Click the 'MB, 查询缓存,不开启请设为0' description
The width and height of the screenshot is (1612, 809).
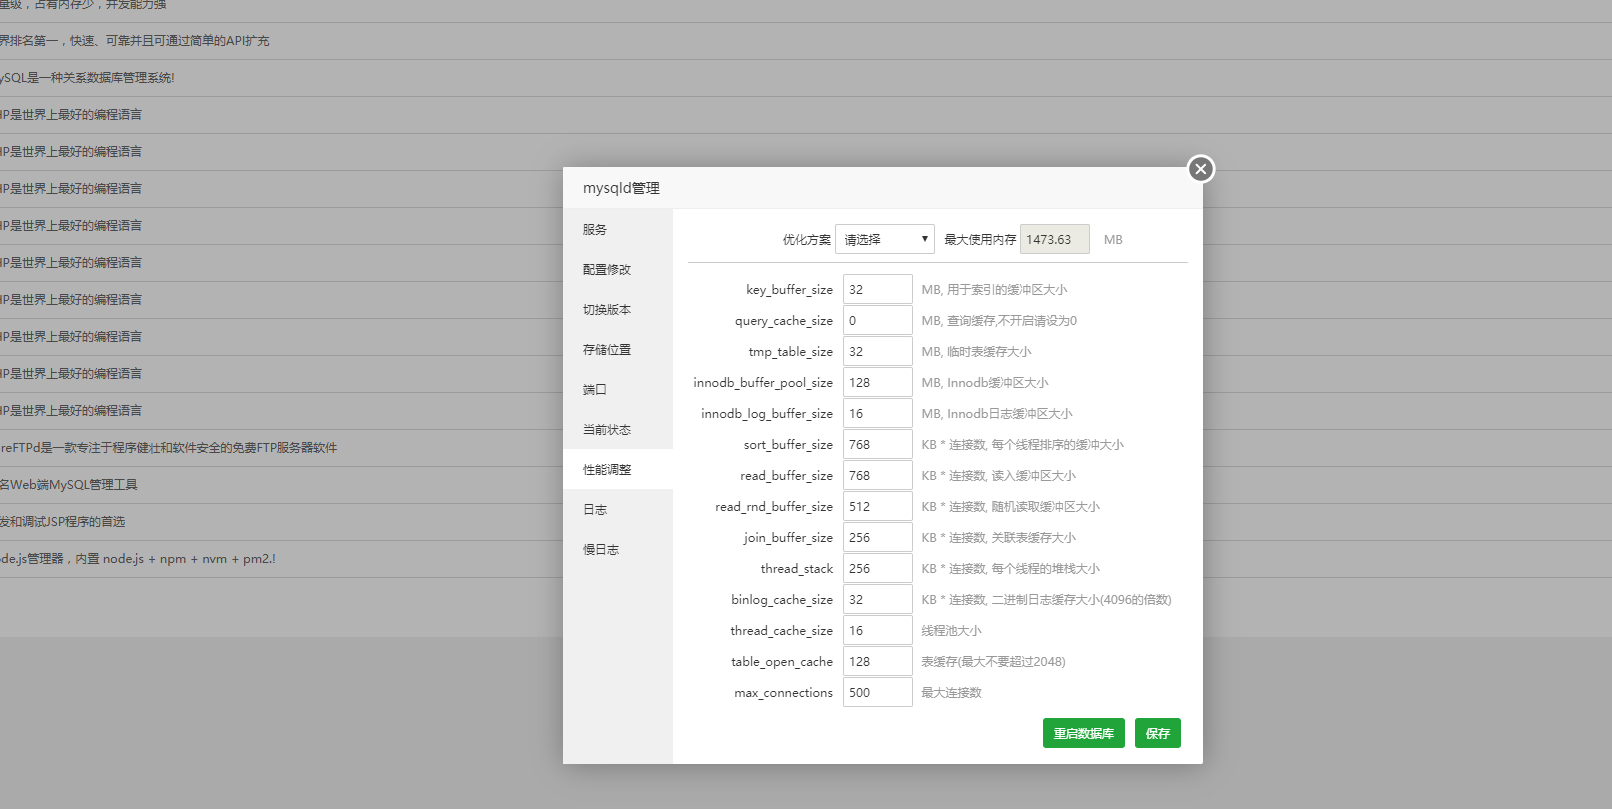[x=999, y=320]
